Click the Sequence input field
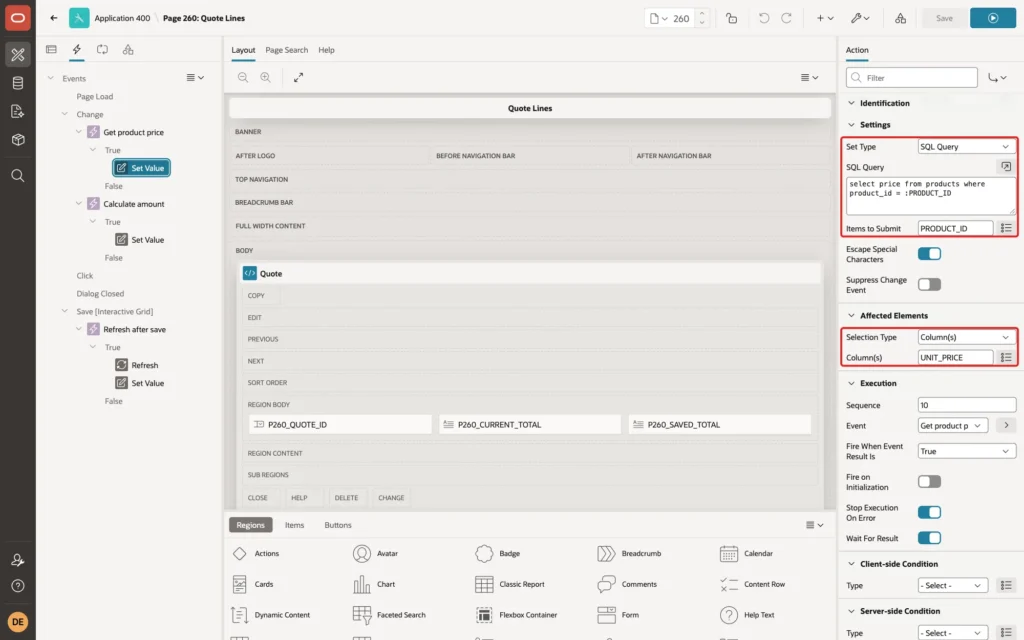The height and width of the screenshot is (640, 1024). click(966, 405)
